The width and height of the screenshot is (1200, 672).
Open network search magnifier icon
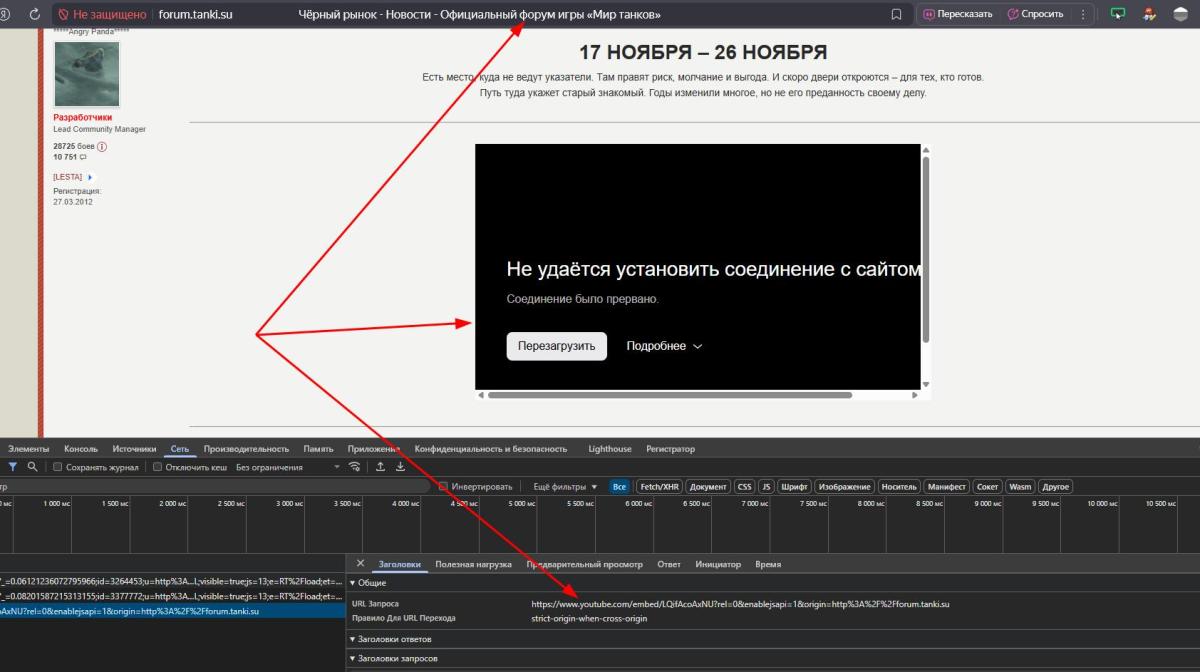[33, 467]
